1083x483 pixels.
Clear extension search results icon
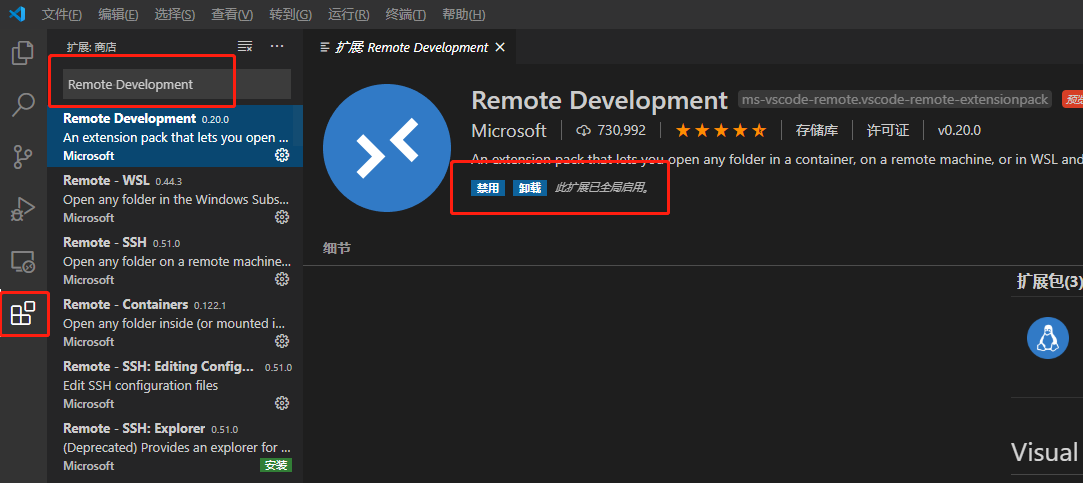(245, 46)
